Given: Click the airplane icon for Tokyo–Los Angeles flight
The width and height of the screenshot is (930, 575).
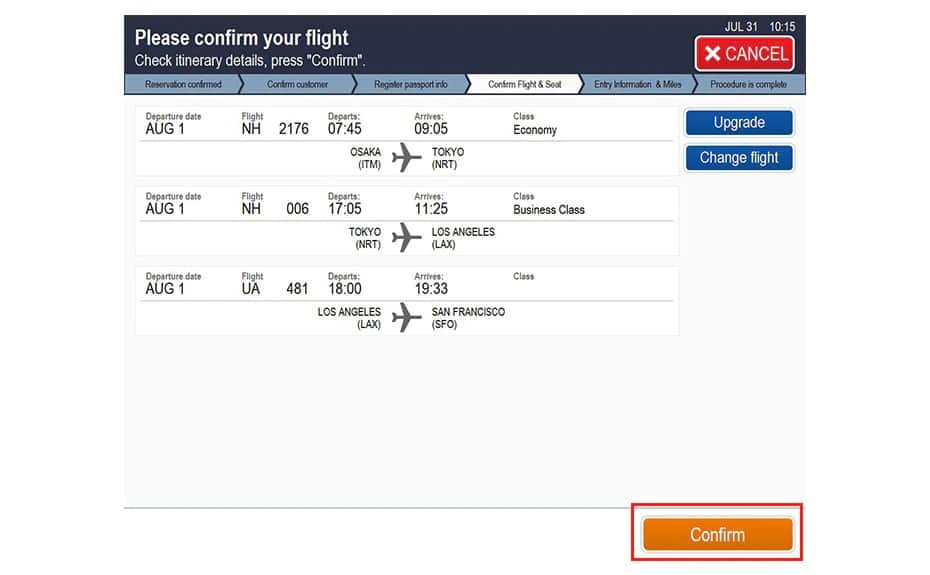Looking at the screenshot, I should 406,238.
